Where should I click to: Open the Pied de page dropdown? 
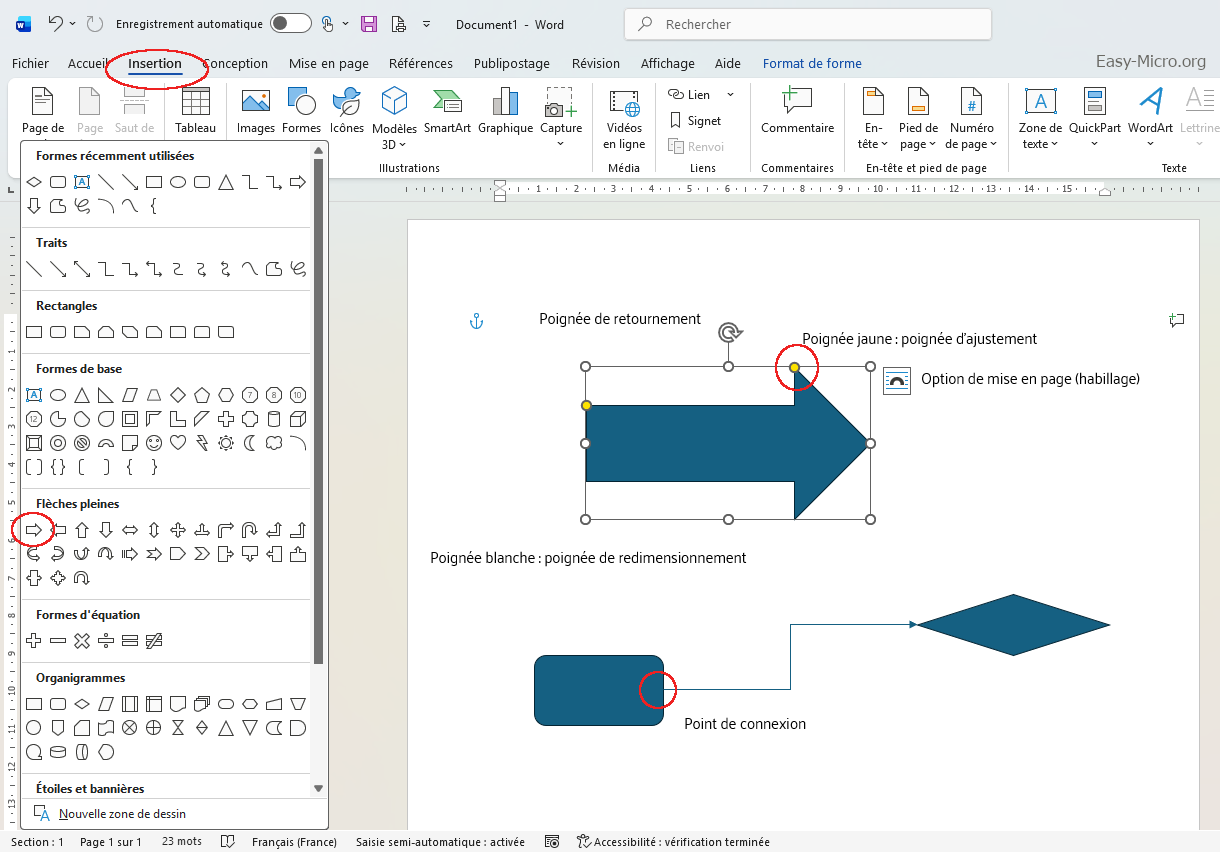point(918,136)
